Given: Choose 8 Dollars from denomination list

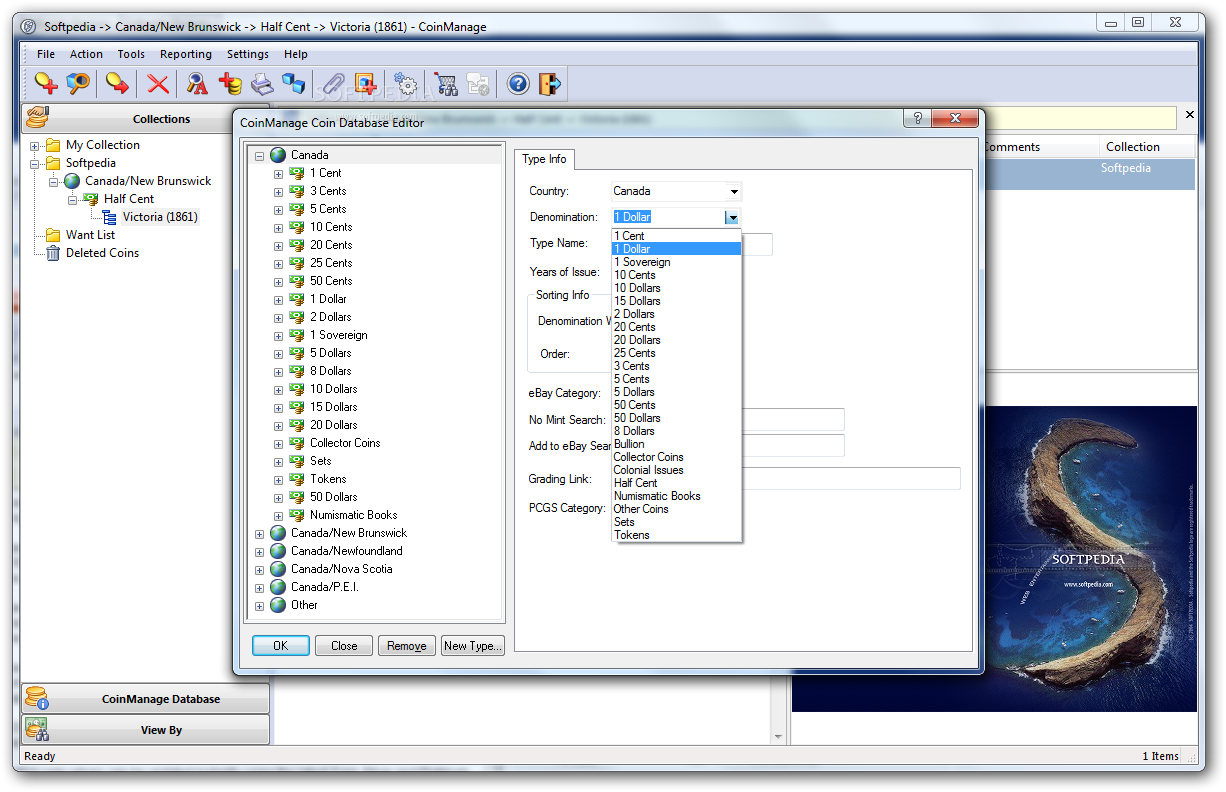Looking at the screenshot, I should click(676, 431).
